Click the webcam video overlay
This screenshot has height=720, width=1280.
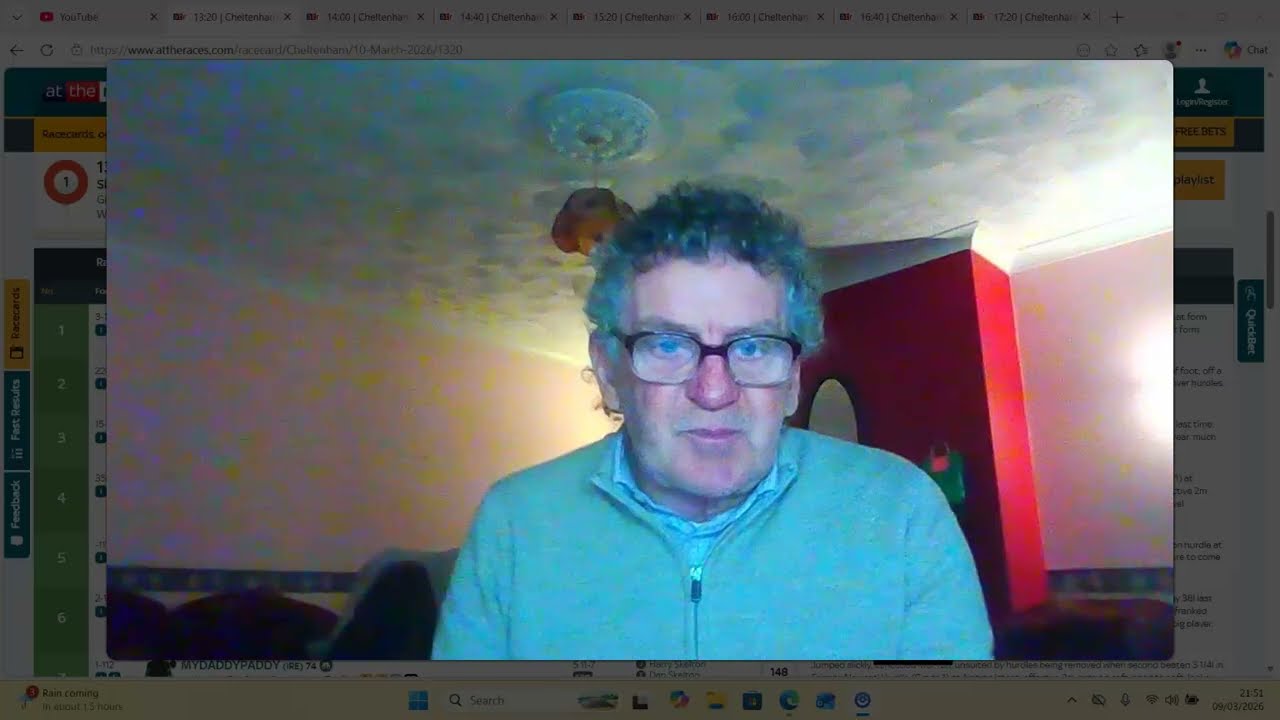coord(640,360)
